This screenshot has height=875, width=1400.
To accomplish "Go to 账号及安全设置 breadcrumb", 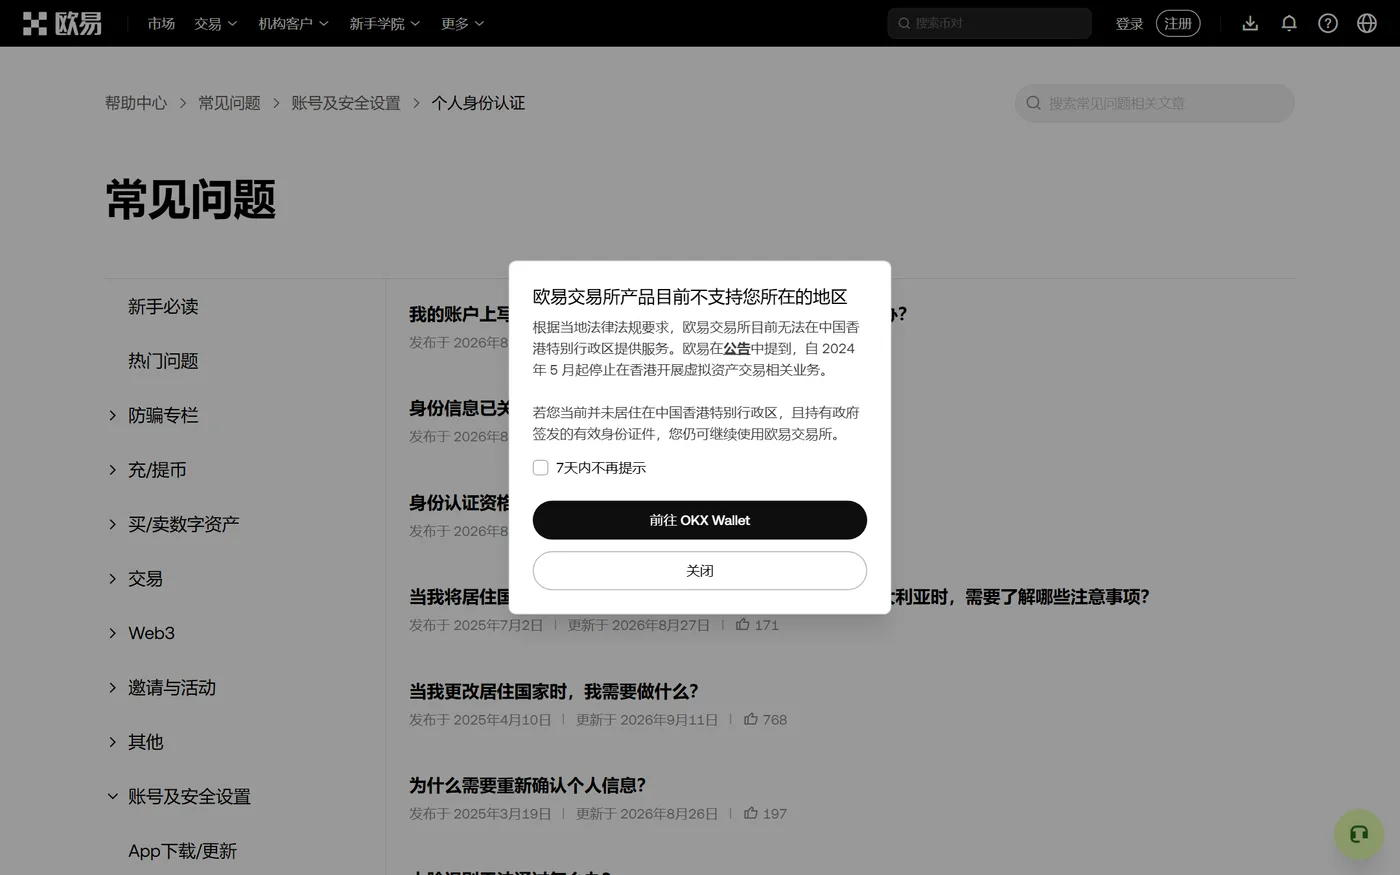I will pos(346,103).
